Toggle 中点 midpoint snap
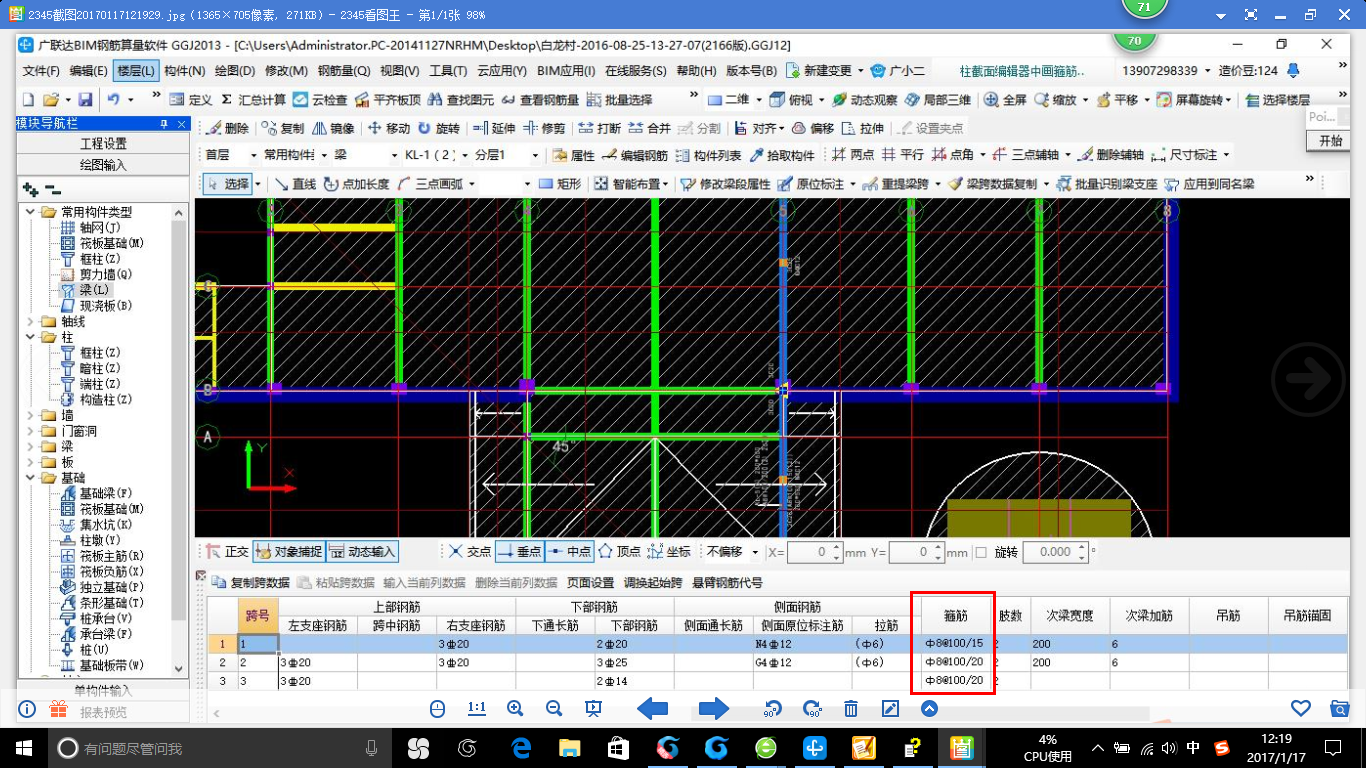The image size is (1366, 768). coord(570,551)
